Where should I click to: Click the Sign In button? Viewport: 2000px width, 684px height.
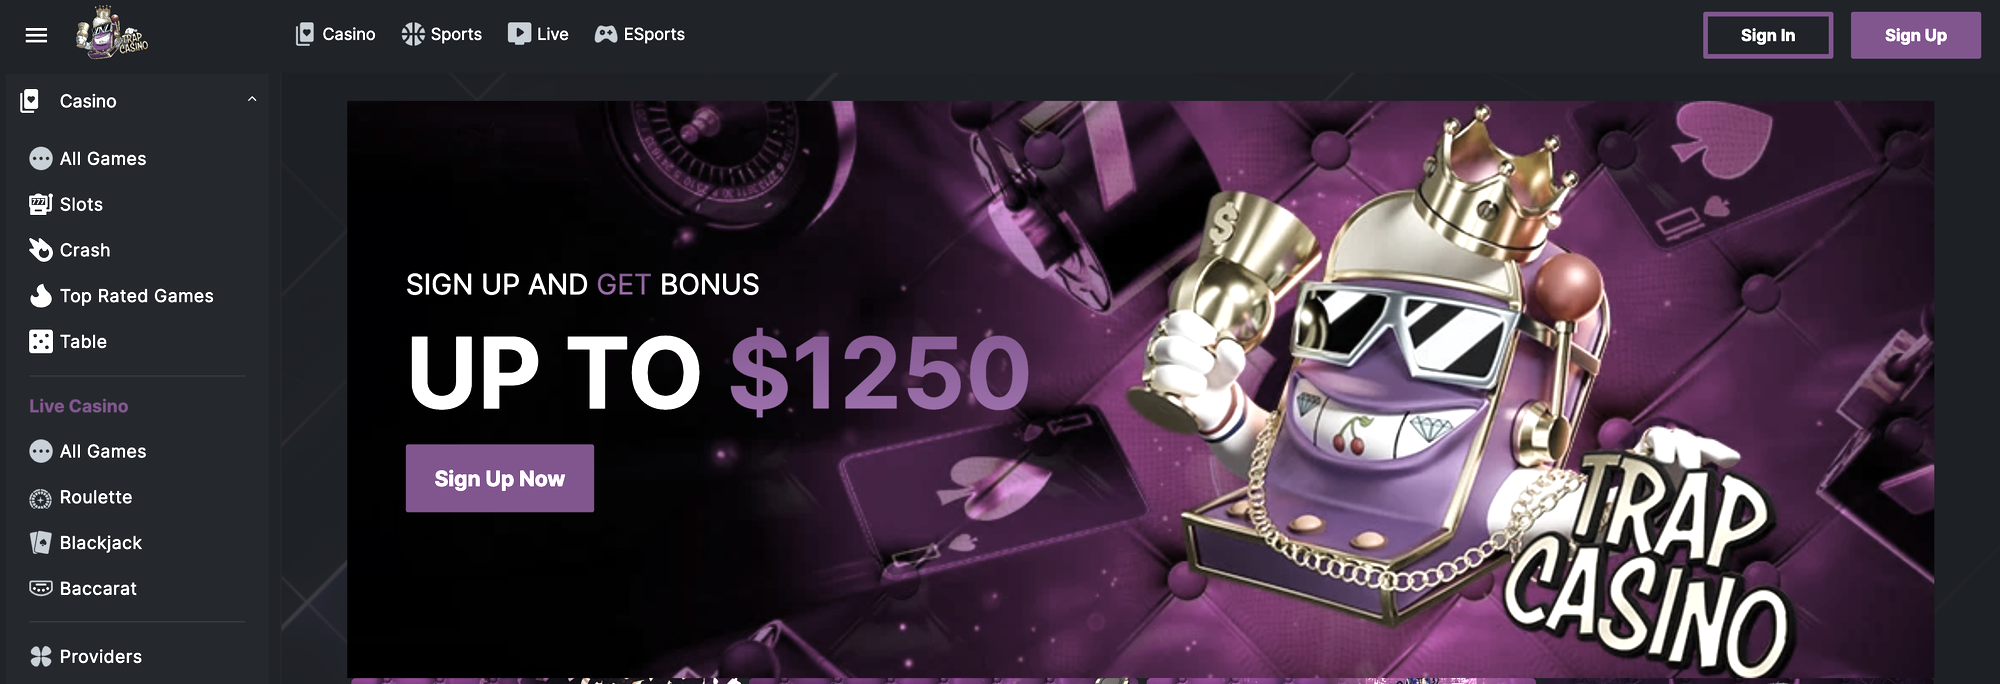(1768, 35)
